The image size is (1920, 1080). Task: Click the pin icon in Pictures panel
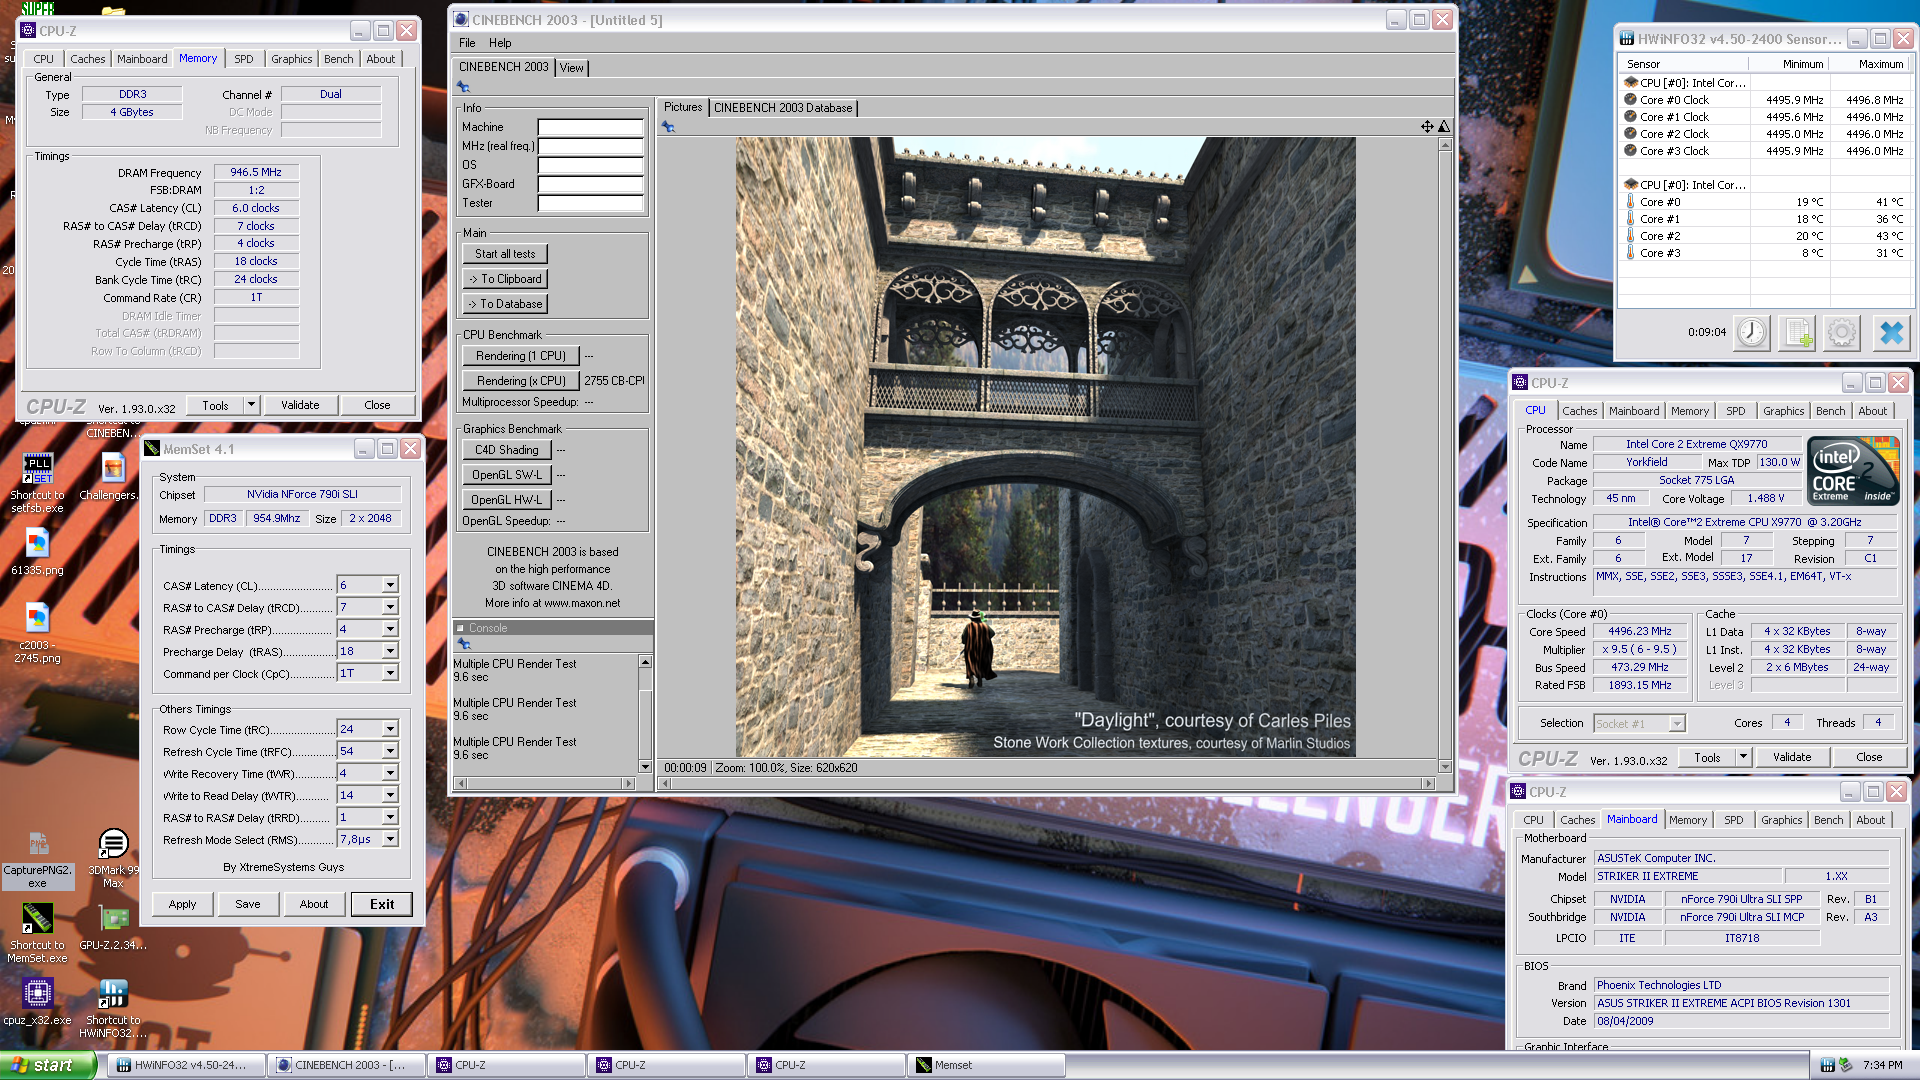pyautogui.click(x=668, y=127)
